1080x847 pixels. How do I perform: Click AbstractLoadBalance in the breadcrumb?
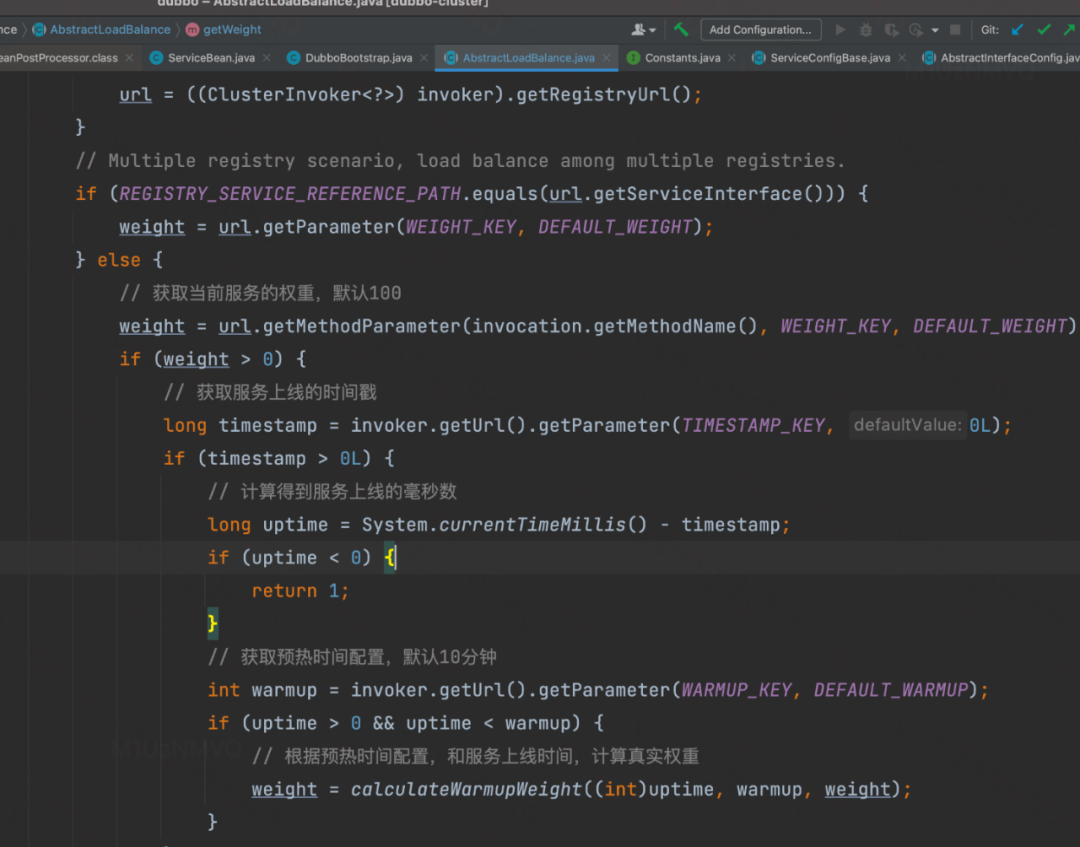tap(110, 30)
